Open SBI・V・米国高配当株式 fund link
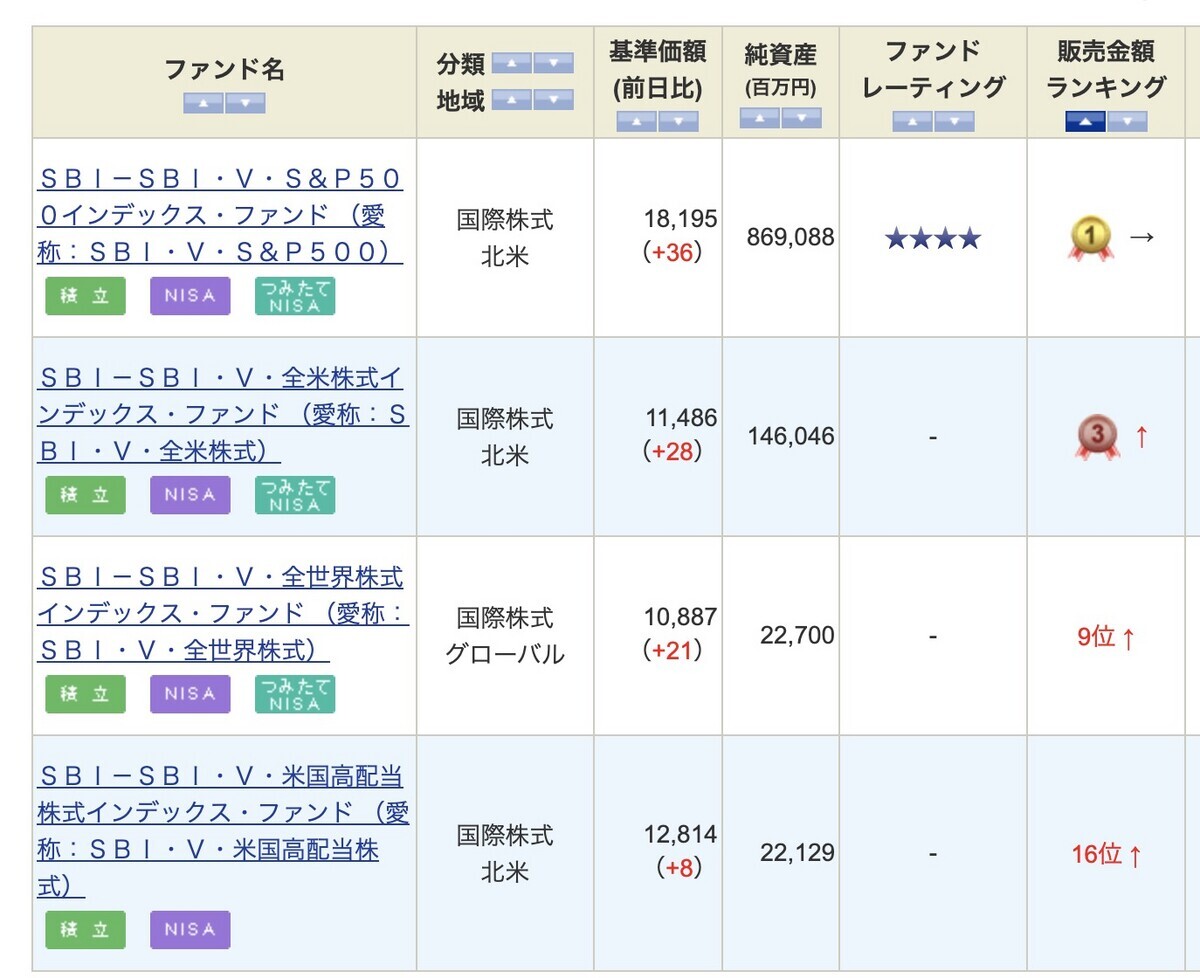1200x978 pixels. tap(222, 830)
